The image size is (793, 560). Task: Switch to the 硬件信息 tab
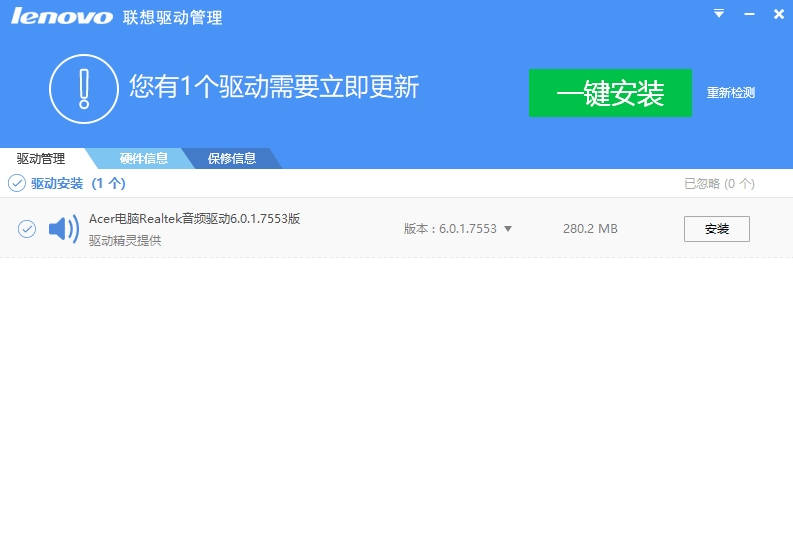(x=144, y=158)
